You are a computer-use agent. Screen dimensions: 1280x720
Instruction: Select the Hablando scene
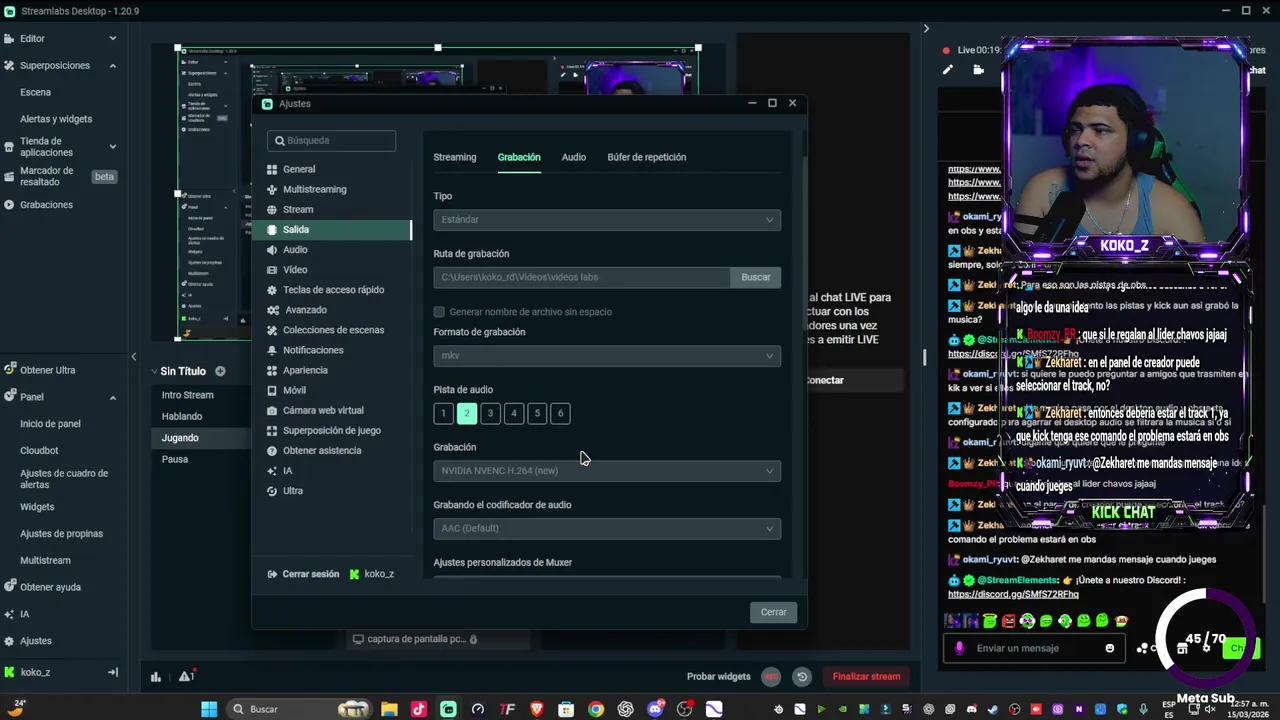[182, 416]
